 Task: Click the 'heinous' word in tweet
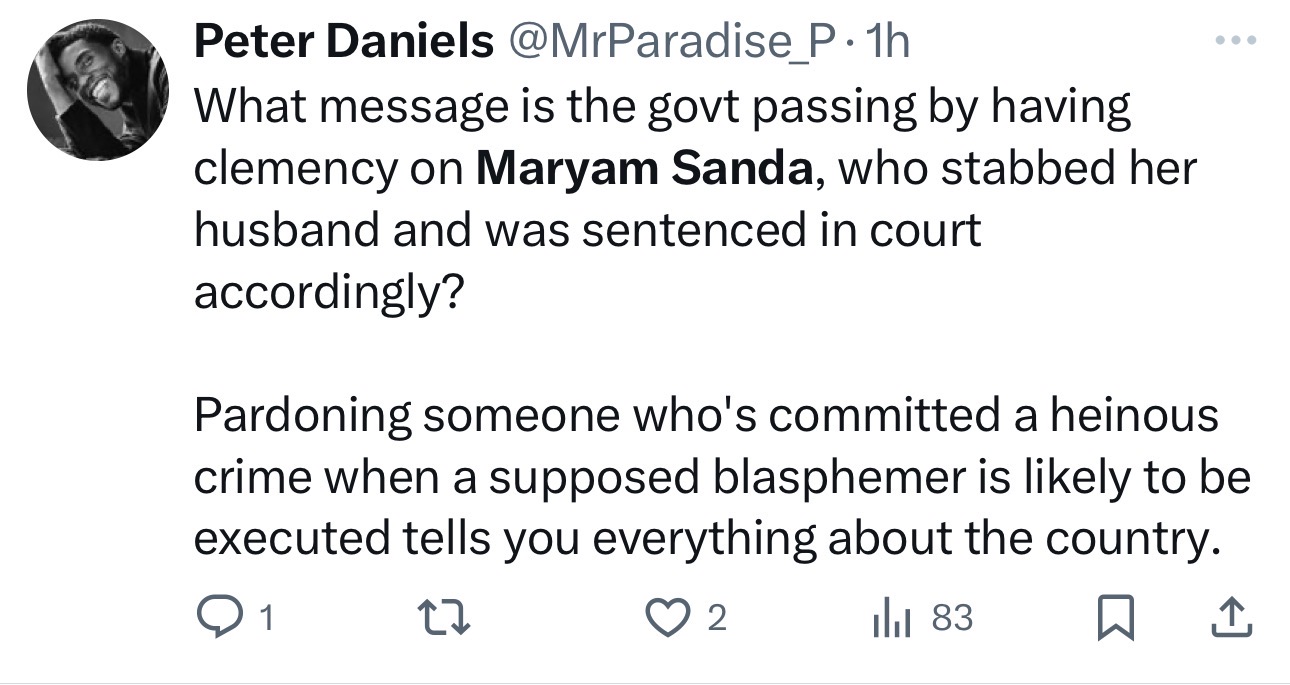tap(1133, 415)
